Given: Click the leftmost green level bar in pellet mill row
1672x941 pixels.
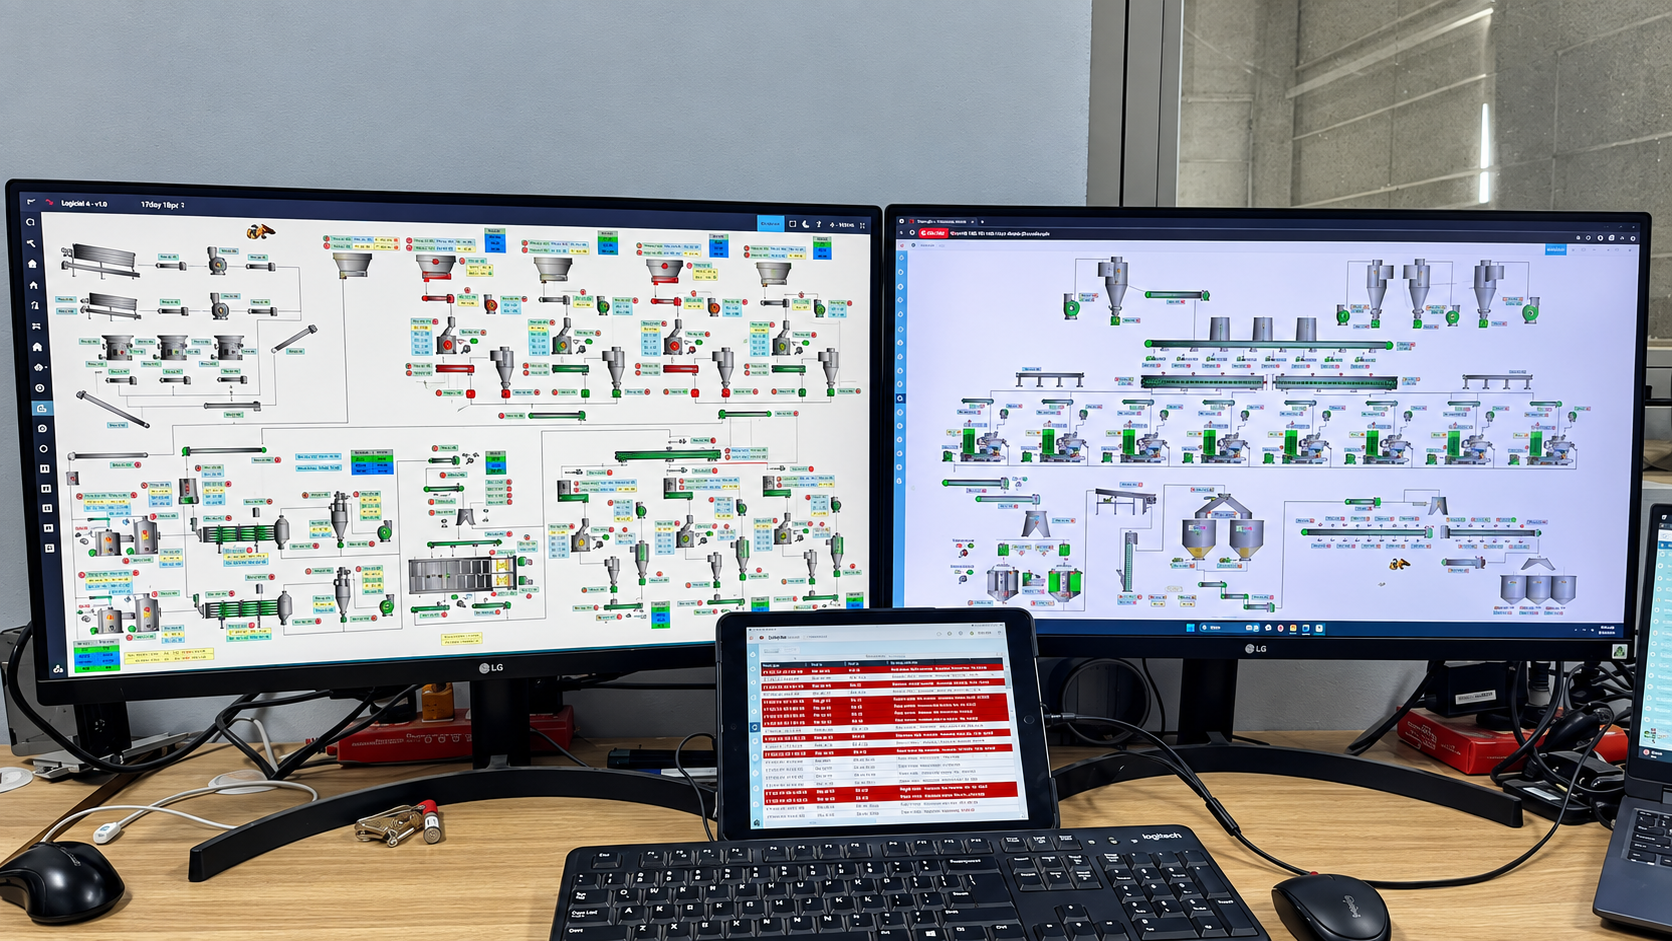Looking at the screenshot, I should point(968,441).
